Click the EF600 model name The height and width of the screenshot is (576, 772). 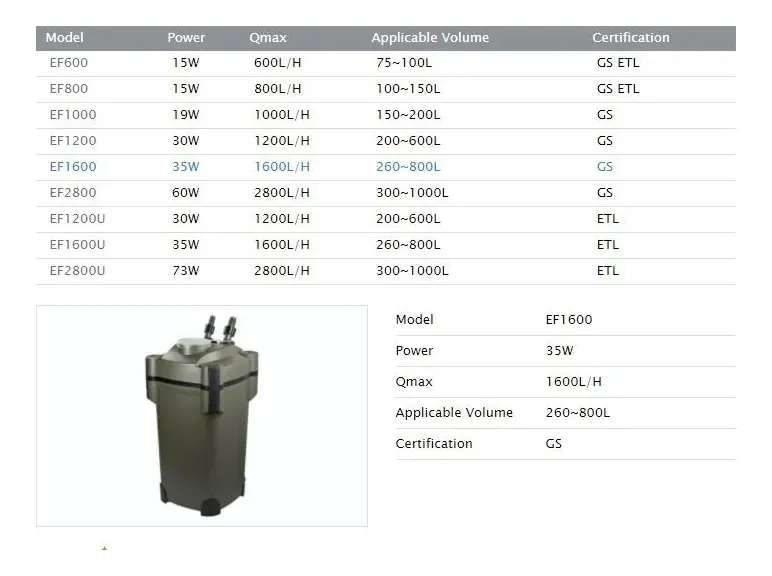pyautogui.click(x=69, y=63)
